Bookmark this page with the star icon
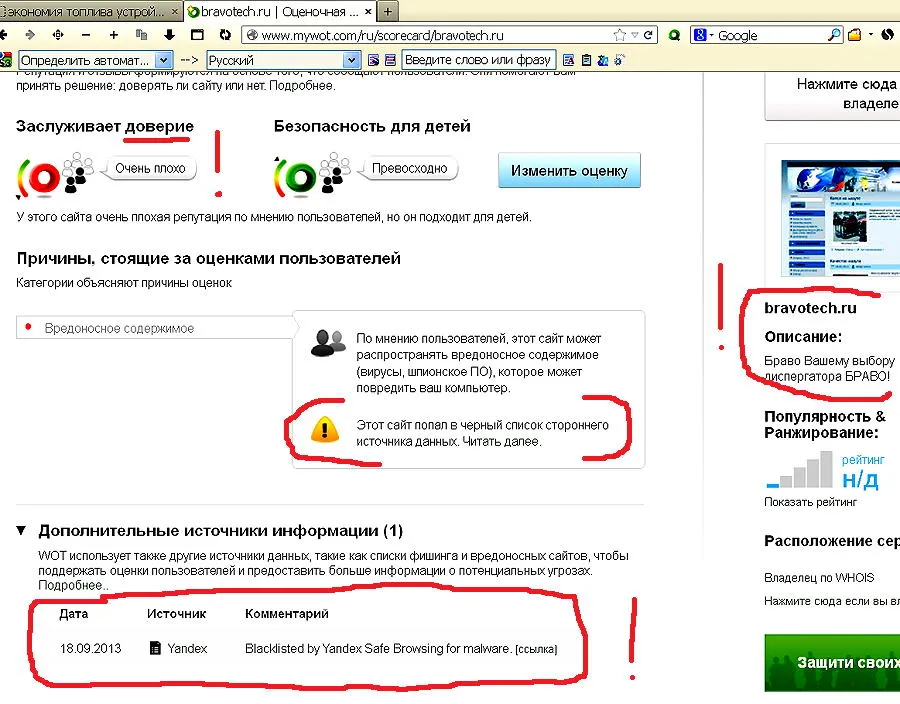The width and height of the screenshot is (900, 704). point(619,35)
